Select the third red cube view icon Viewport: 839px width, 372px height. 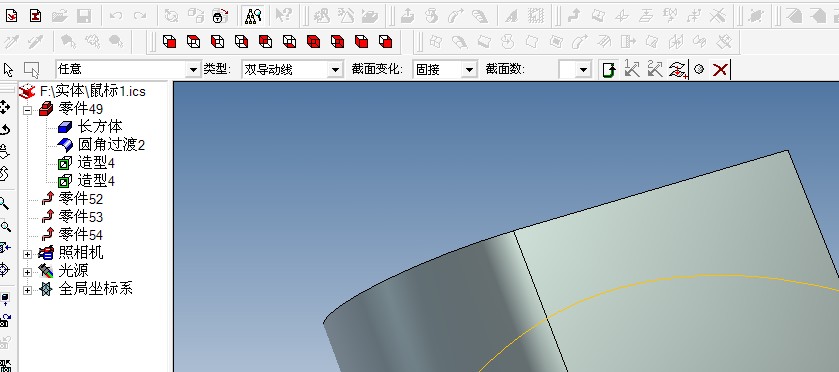pyautogui.click(x=217, y=41)
